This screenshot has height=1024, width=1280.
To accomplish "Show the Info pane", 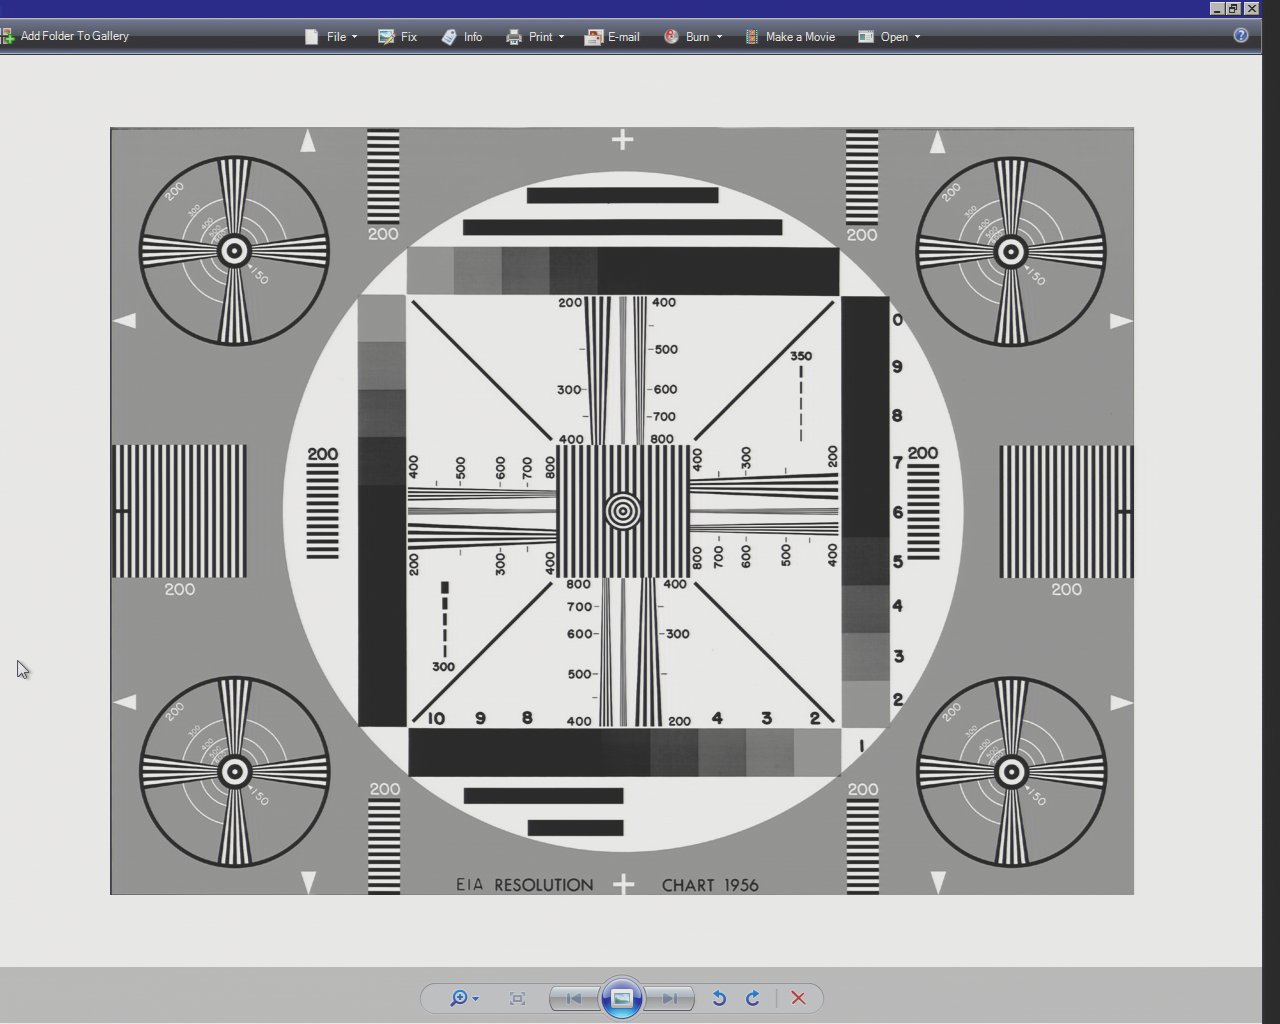I will coord(462,37).
